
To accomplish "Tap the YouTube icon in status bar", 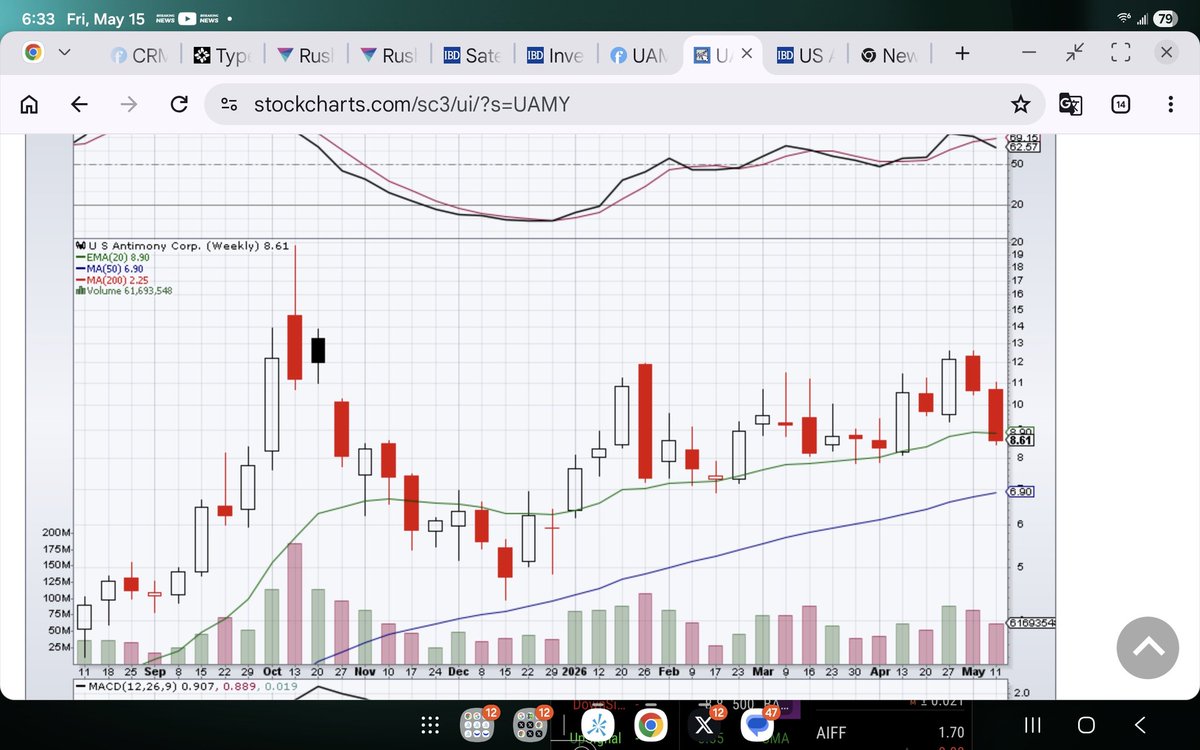I will click(186, 18).
